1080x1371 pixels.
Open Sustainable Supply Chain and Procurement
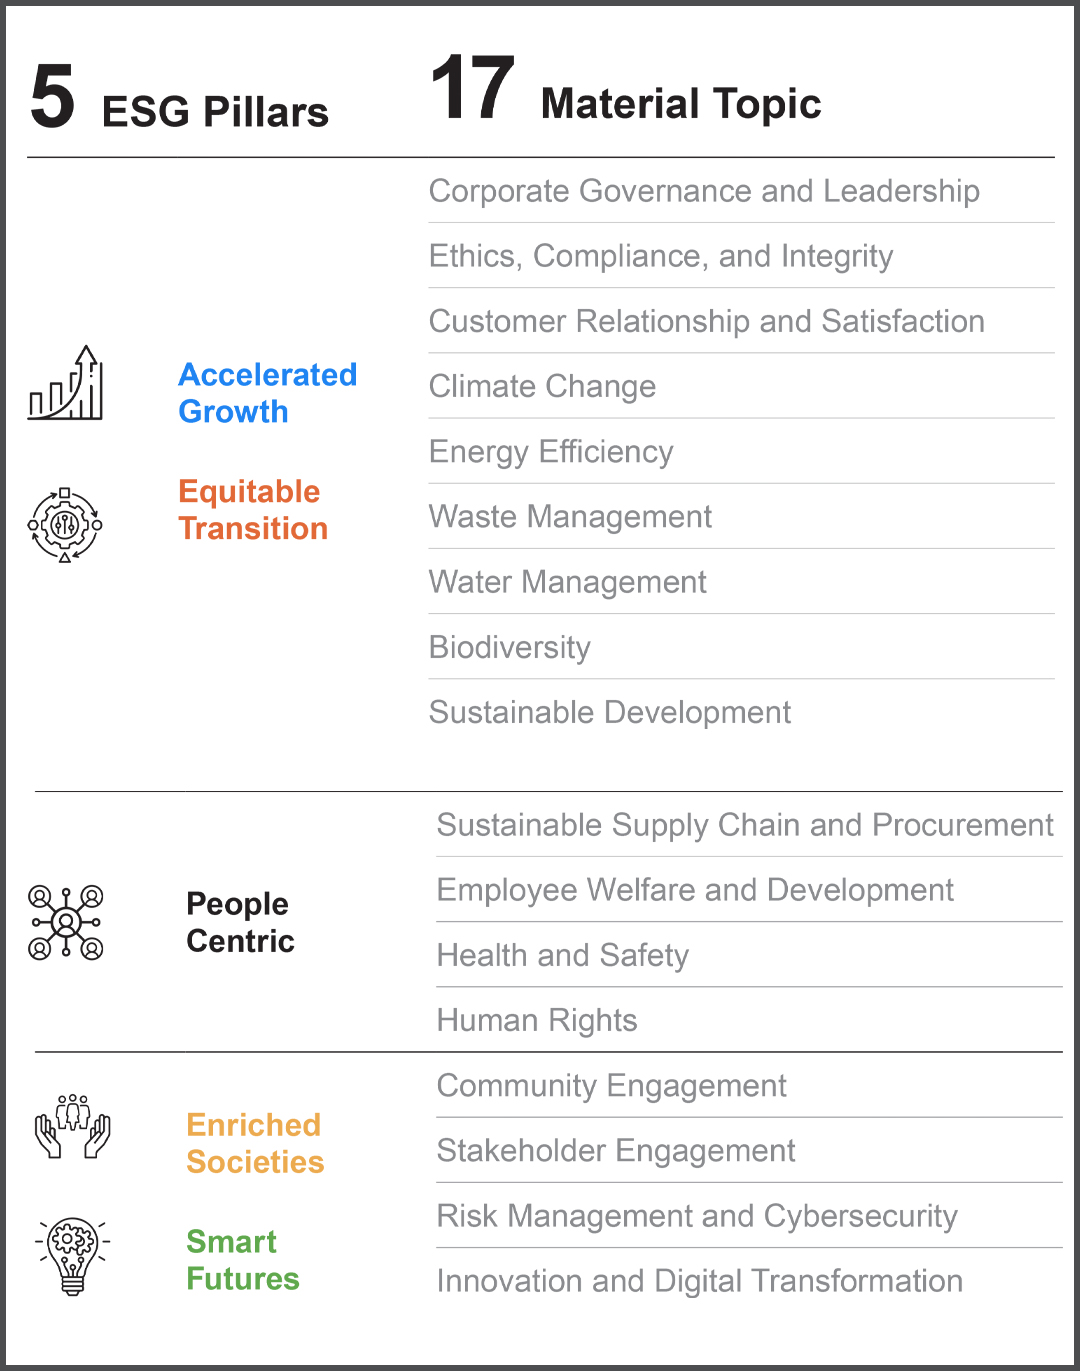[745, 825]
